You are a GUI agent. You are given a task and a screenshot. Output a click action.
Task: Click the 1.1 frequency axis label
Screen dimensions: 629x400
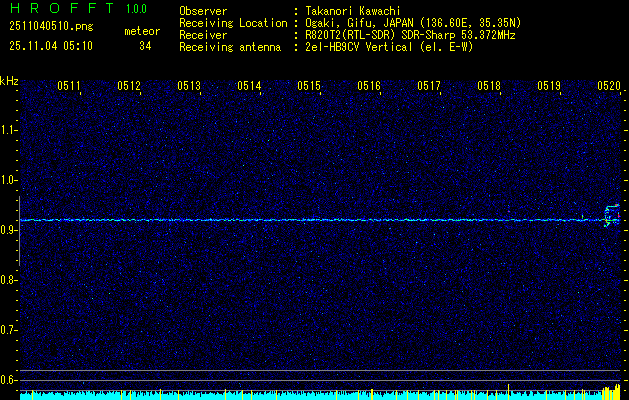9,129
